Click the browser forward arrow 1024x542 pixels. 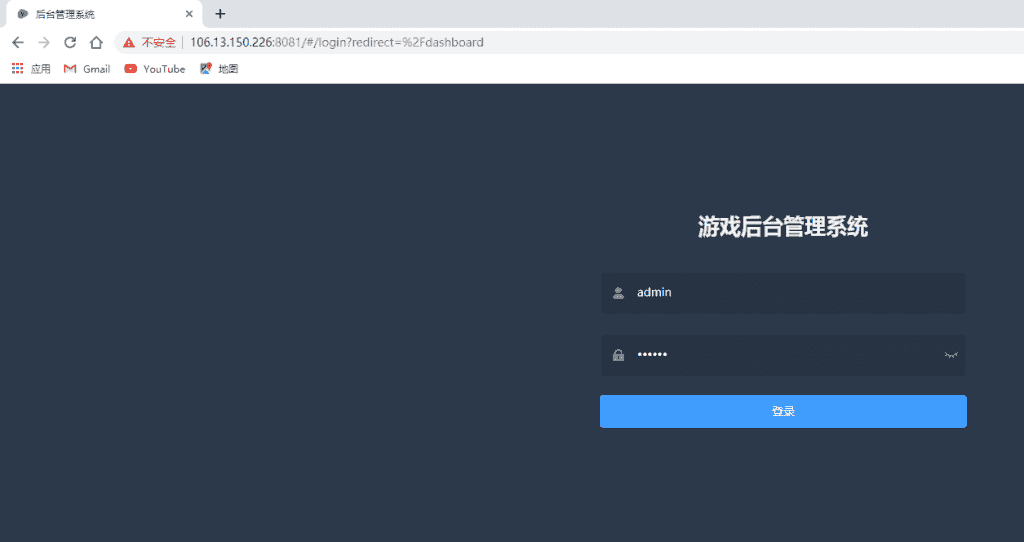click(44, 42)
